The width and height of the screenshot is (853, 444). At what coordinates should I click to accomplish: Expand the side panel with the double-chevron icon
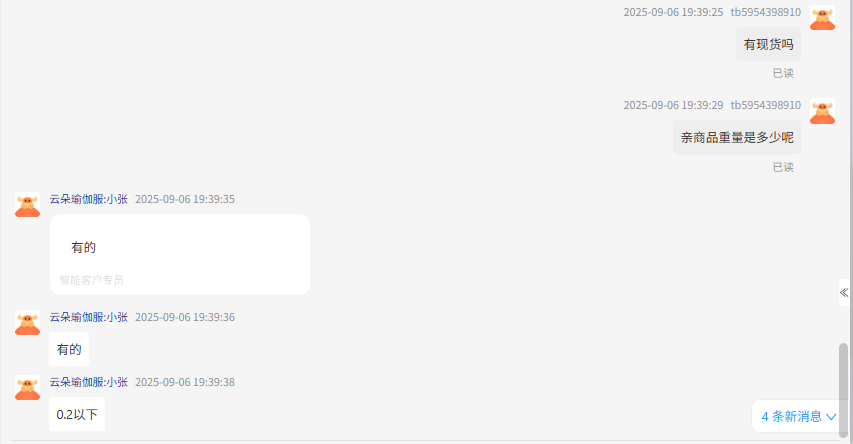(844, 293)
